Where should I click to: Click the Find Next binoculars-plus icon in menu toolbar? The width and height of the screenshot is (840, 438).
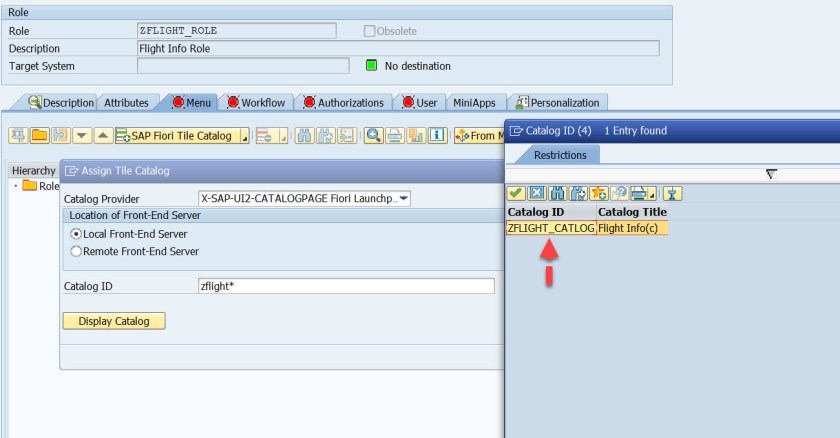coord(325,135)
